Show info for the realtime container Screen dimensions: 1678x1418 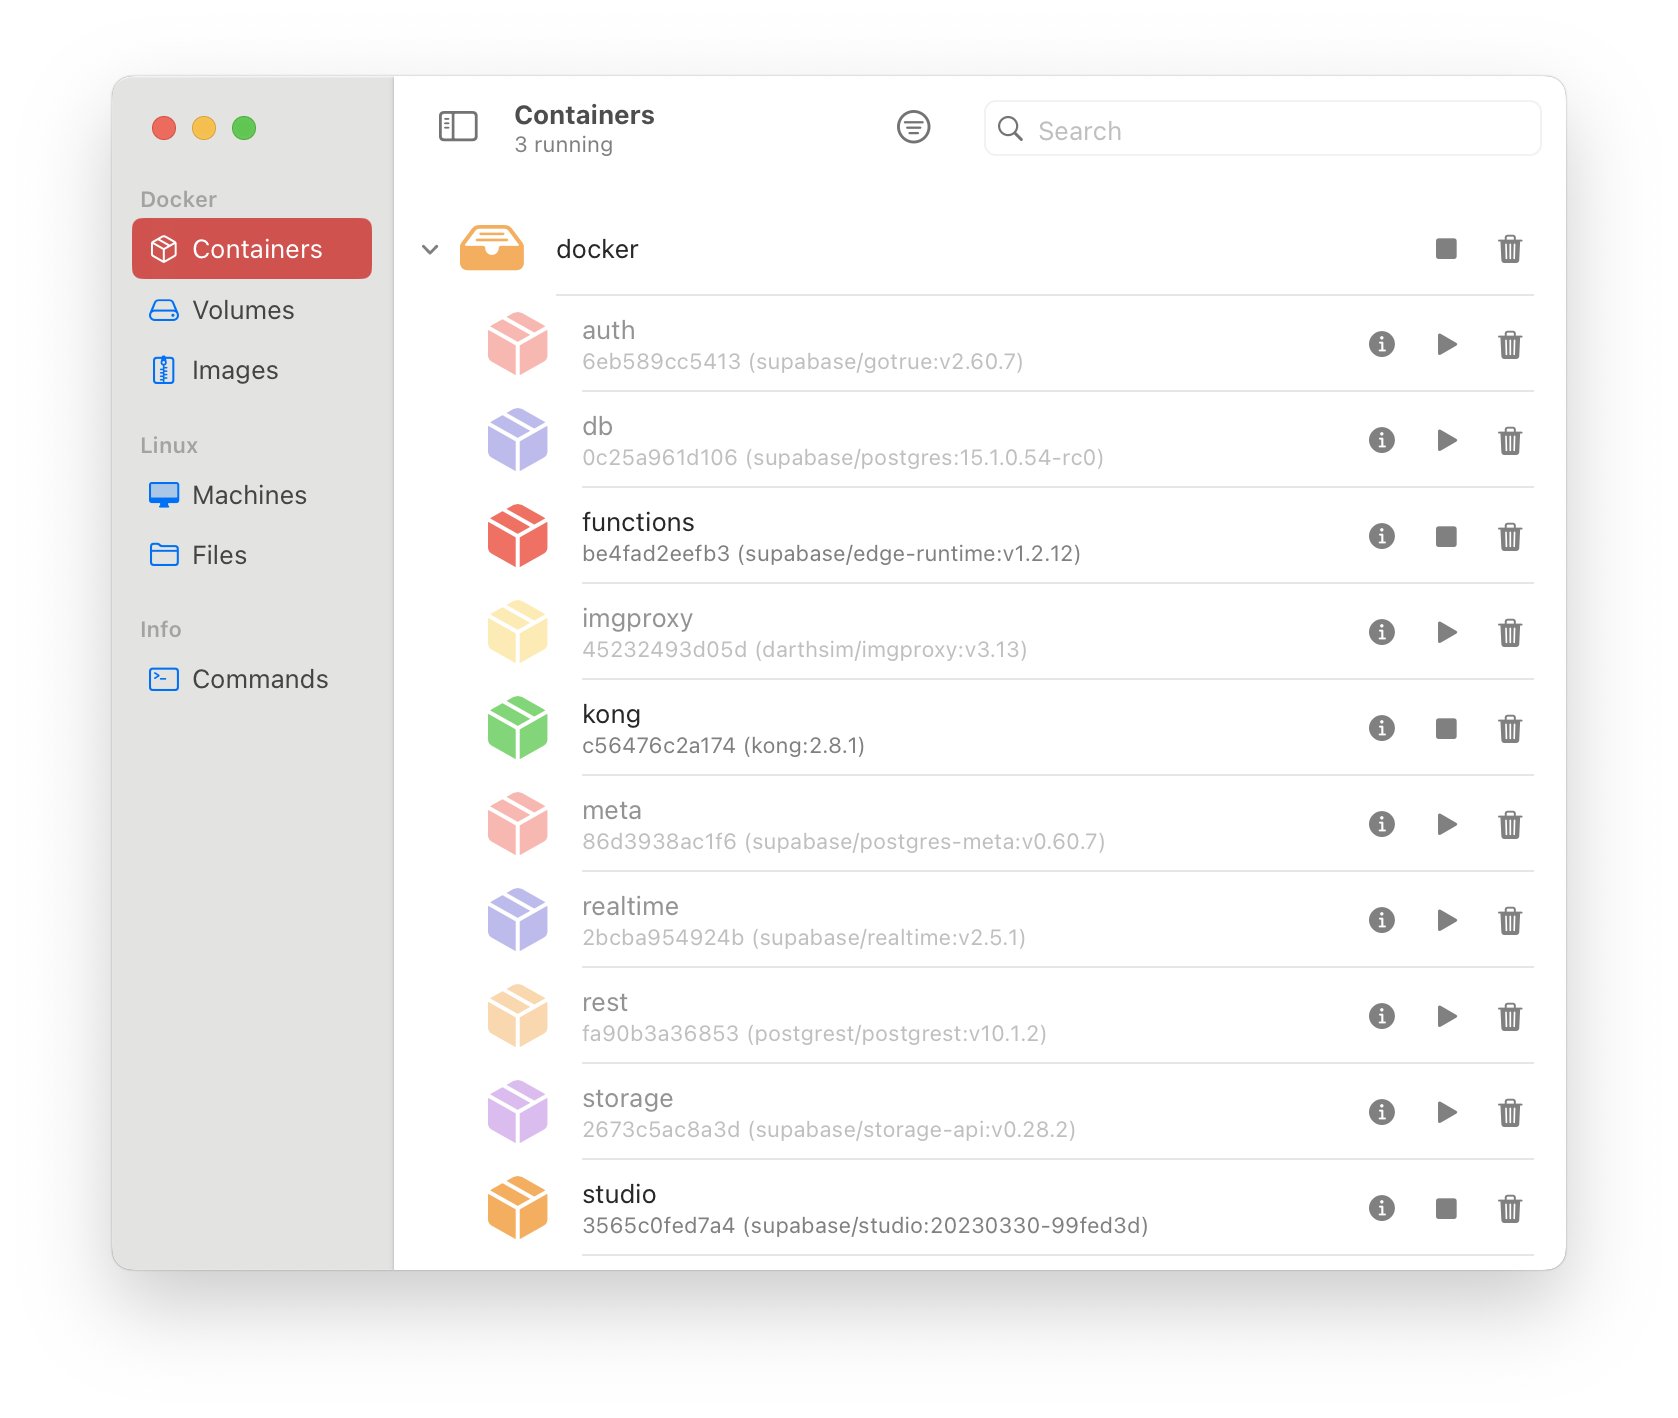click(x=1382, y=920)
